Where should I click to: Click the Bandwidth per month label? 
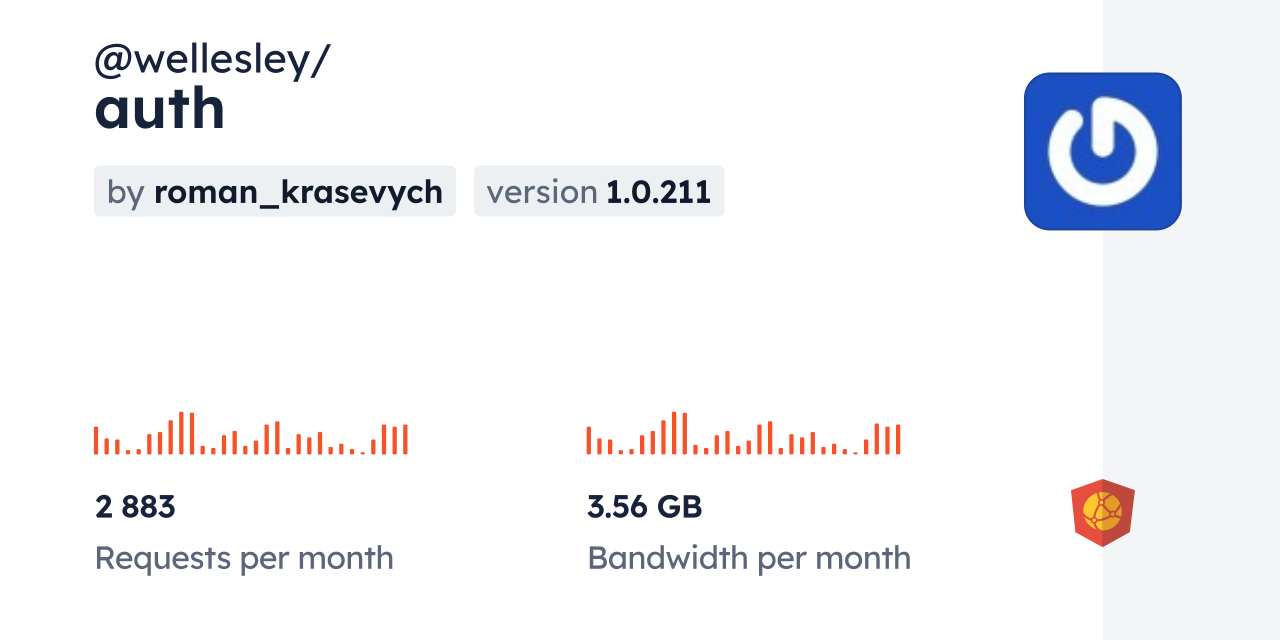coord(748,557)
